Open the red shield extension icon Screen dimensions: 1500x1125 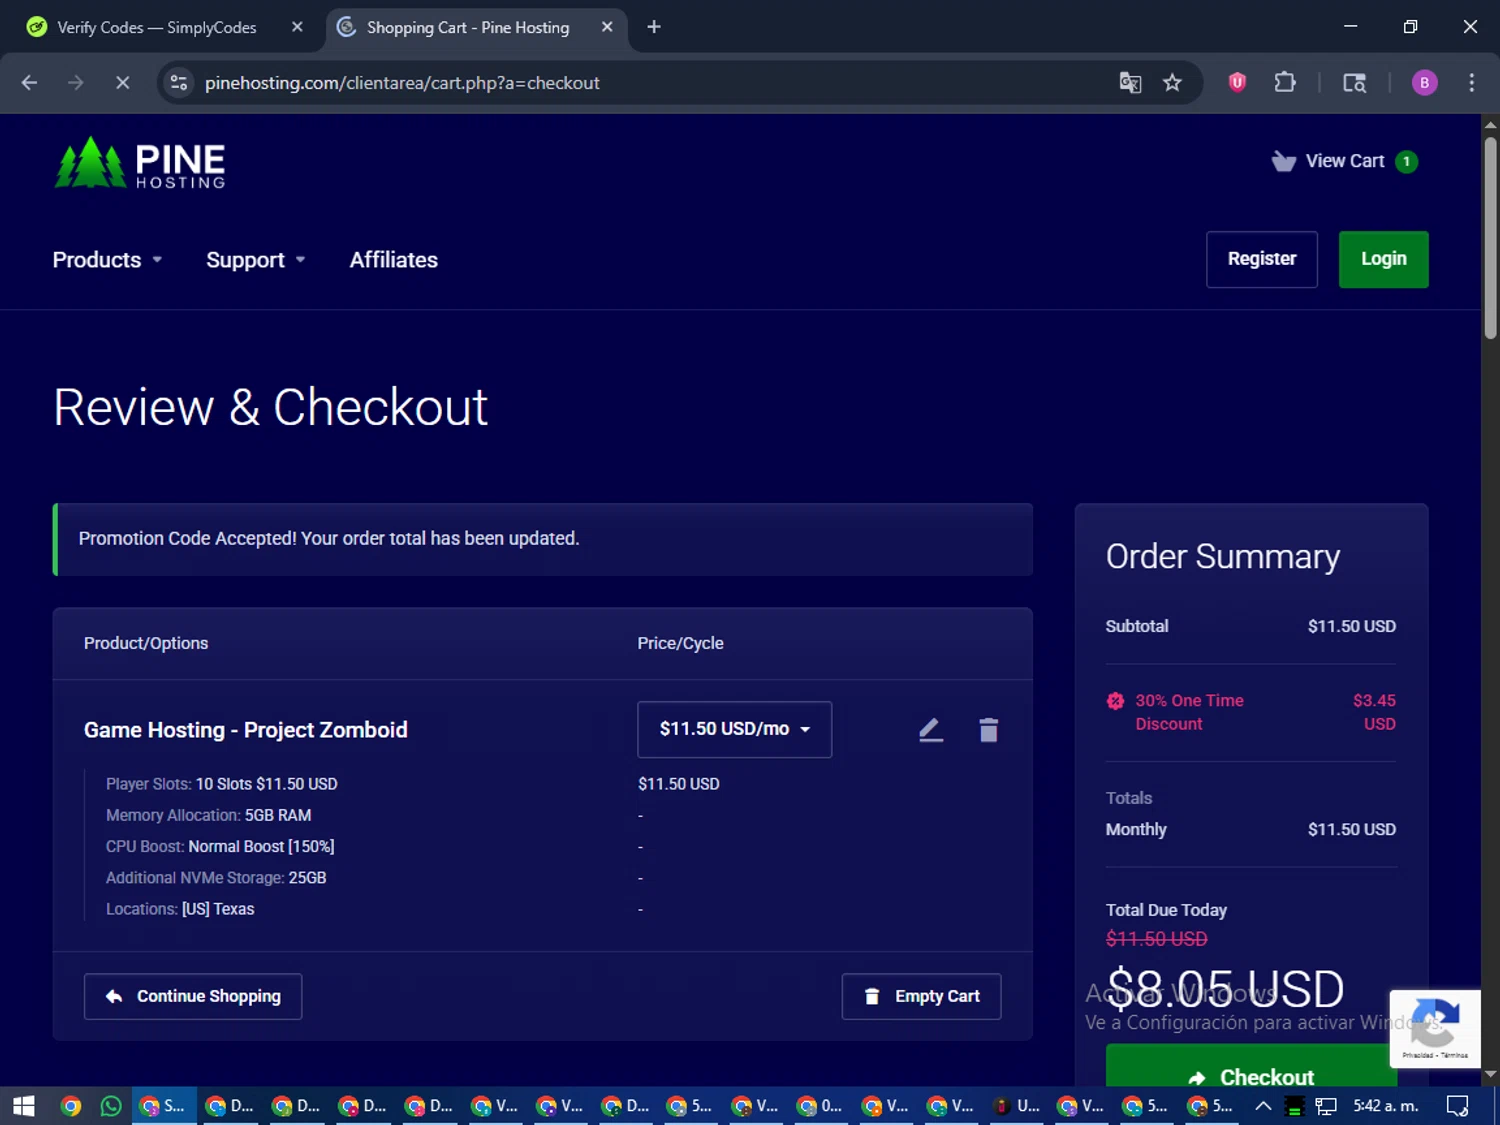pos(1237,83)
